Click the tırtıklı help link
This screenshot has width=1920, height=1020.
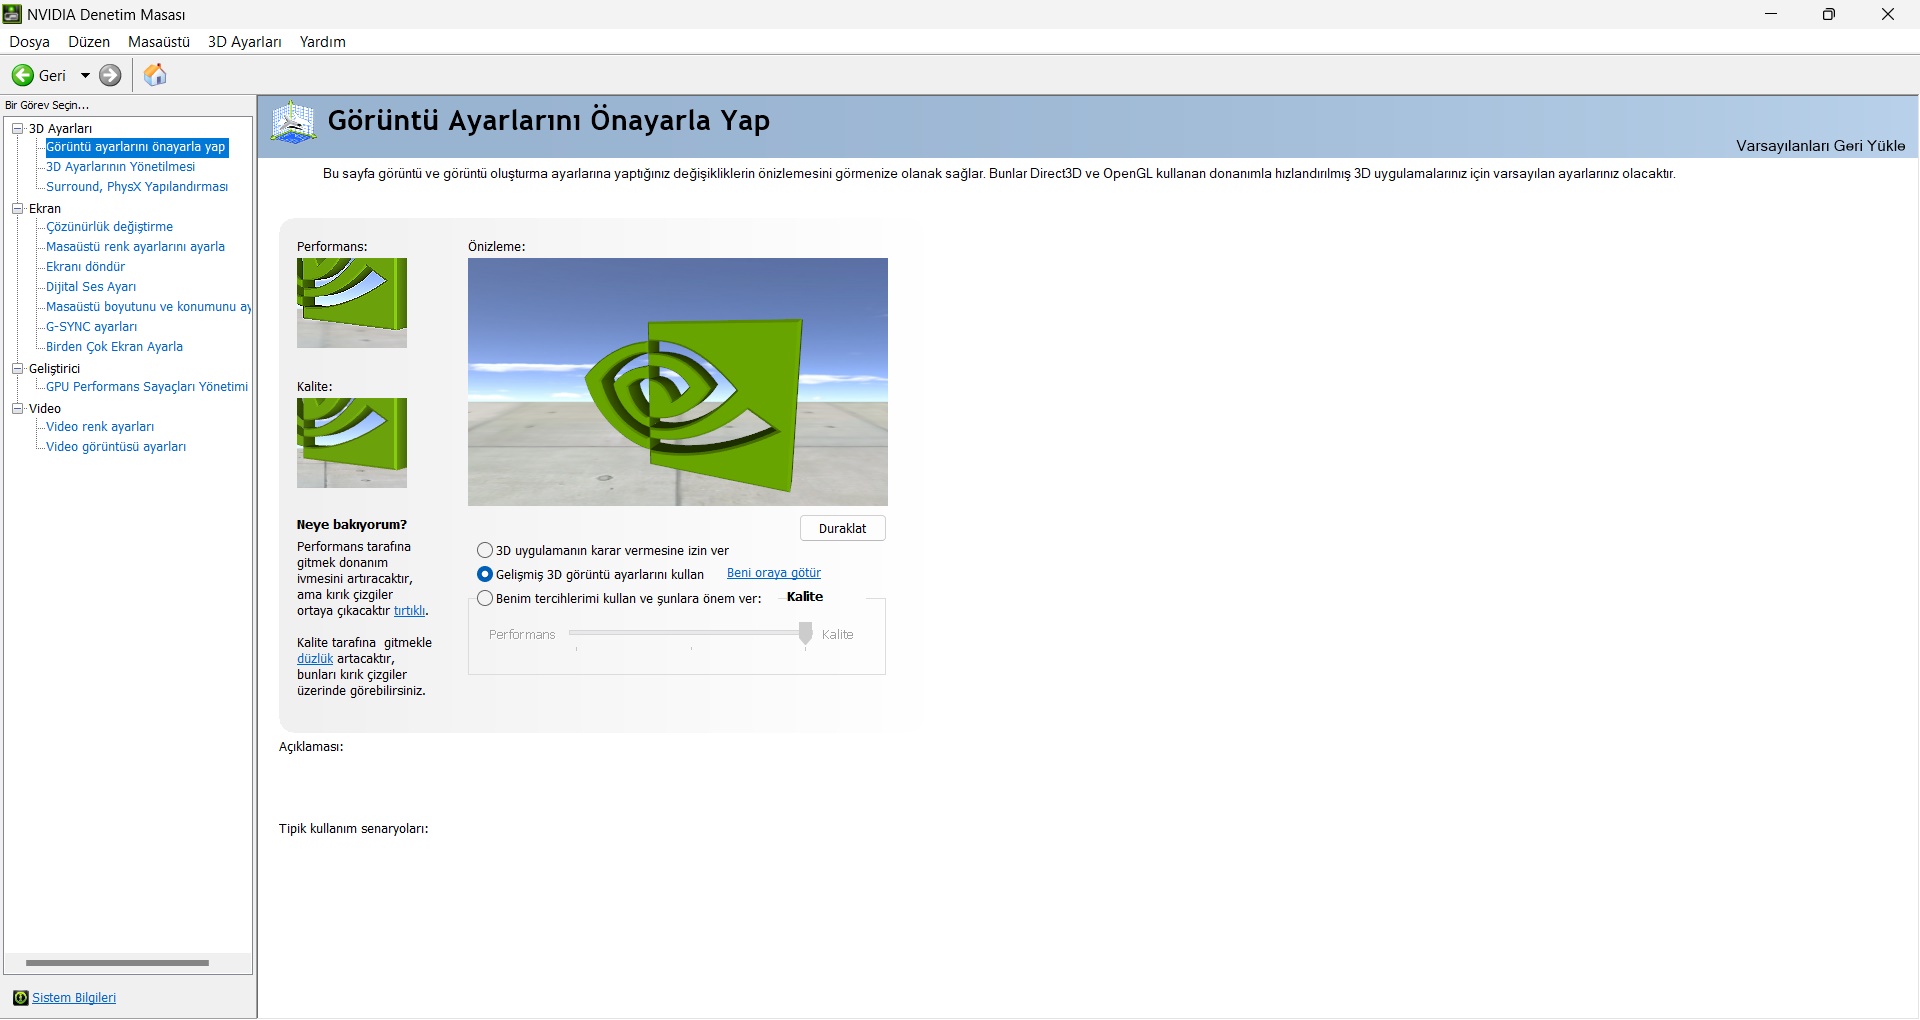pyautogui.click(x=409, y=611)
